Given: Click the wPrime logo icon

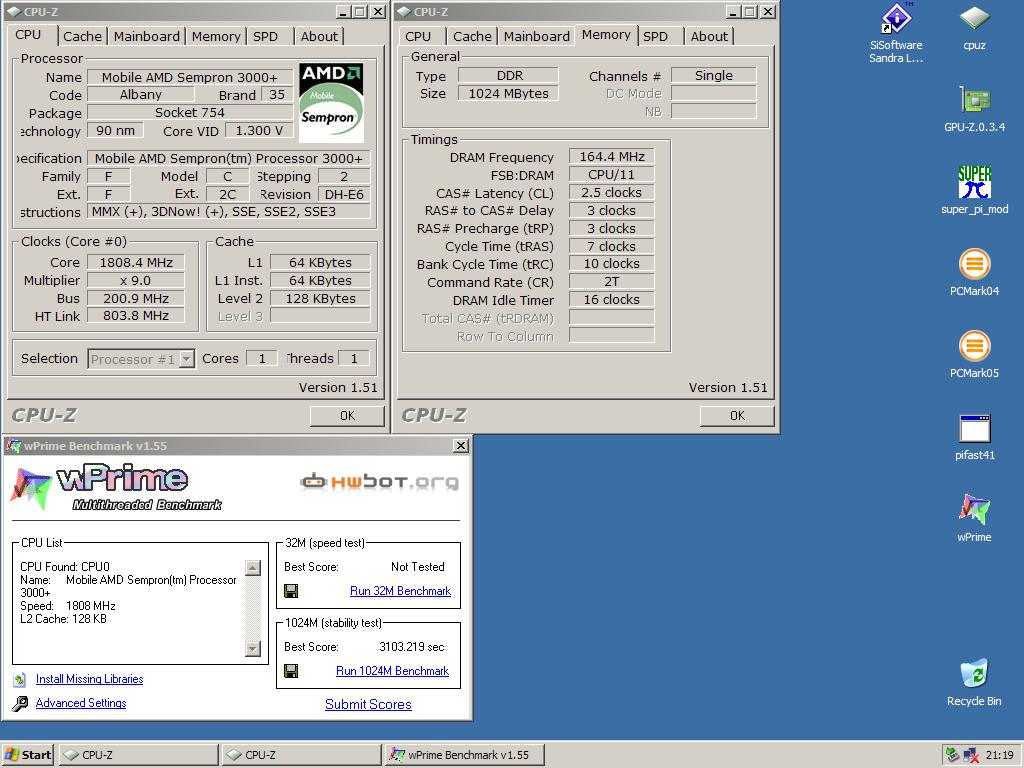Looking at the screenshot, I should 31,488.
